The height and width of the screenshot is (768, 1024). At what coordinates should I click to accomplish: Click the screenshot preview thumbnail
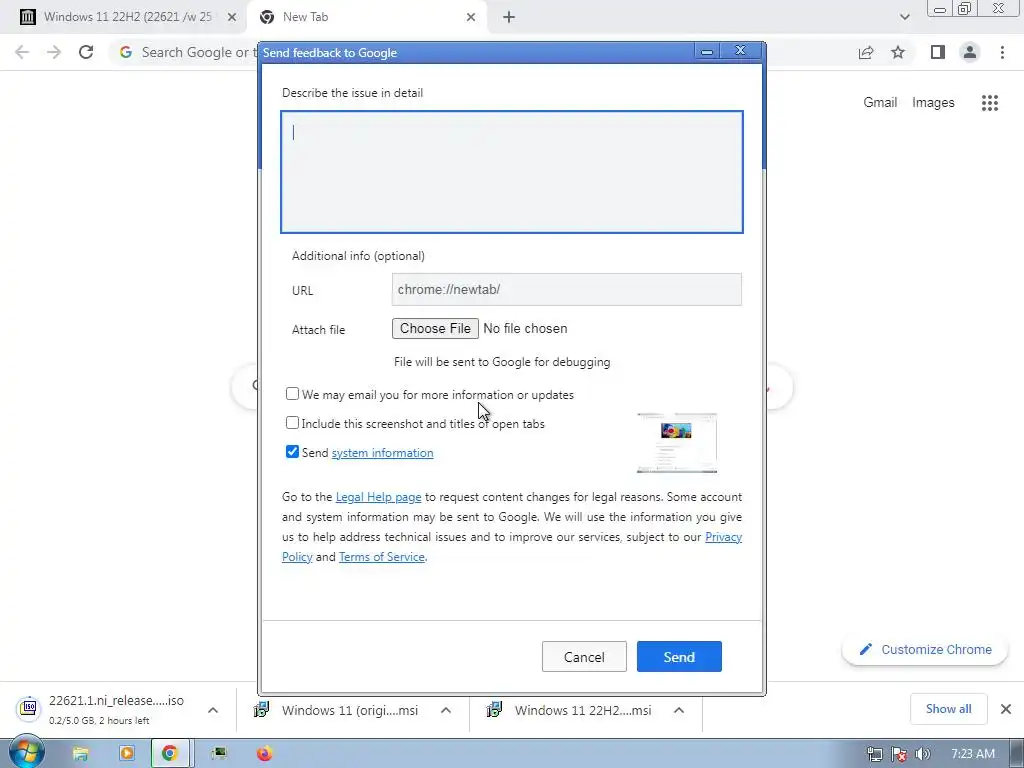click(x=677, y=443)
